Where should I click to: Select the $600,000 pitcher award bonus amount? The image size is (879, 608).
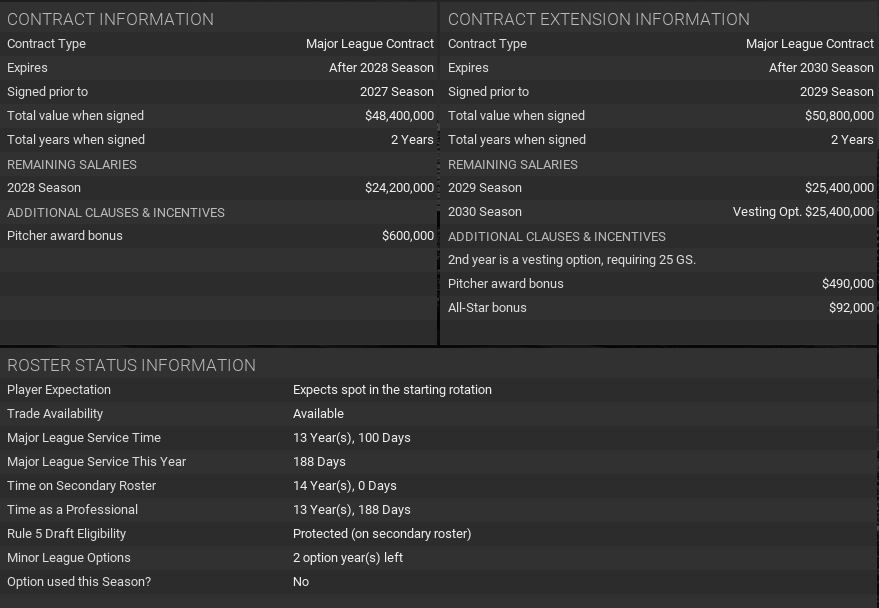pos(408,236)
